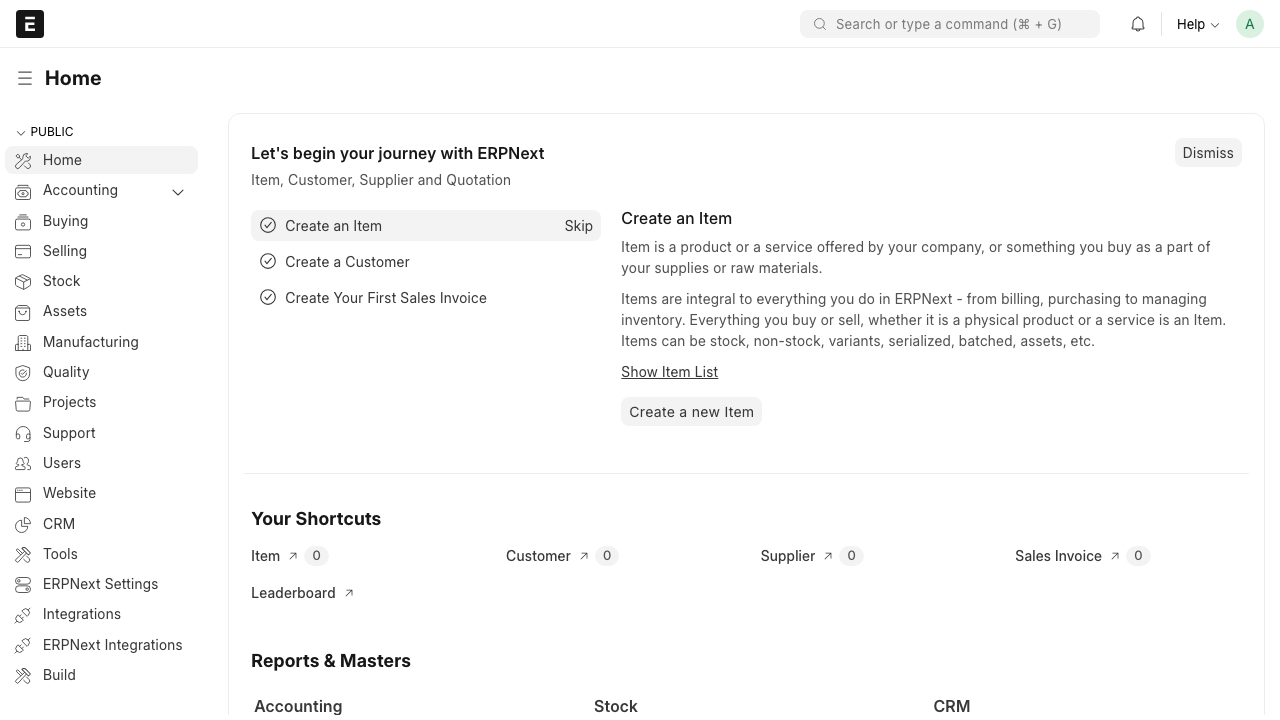Toggle the Create a Customer step checkmark
This screenshot has width=1280, height=720.
coord(268,262)
